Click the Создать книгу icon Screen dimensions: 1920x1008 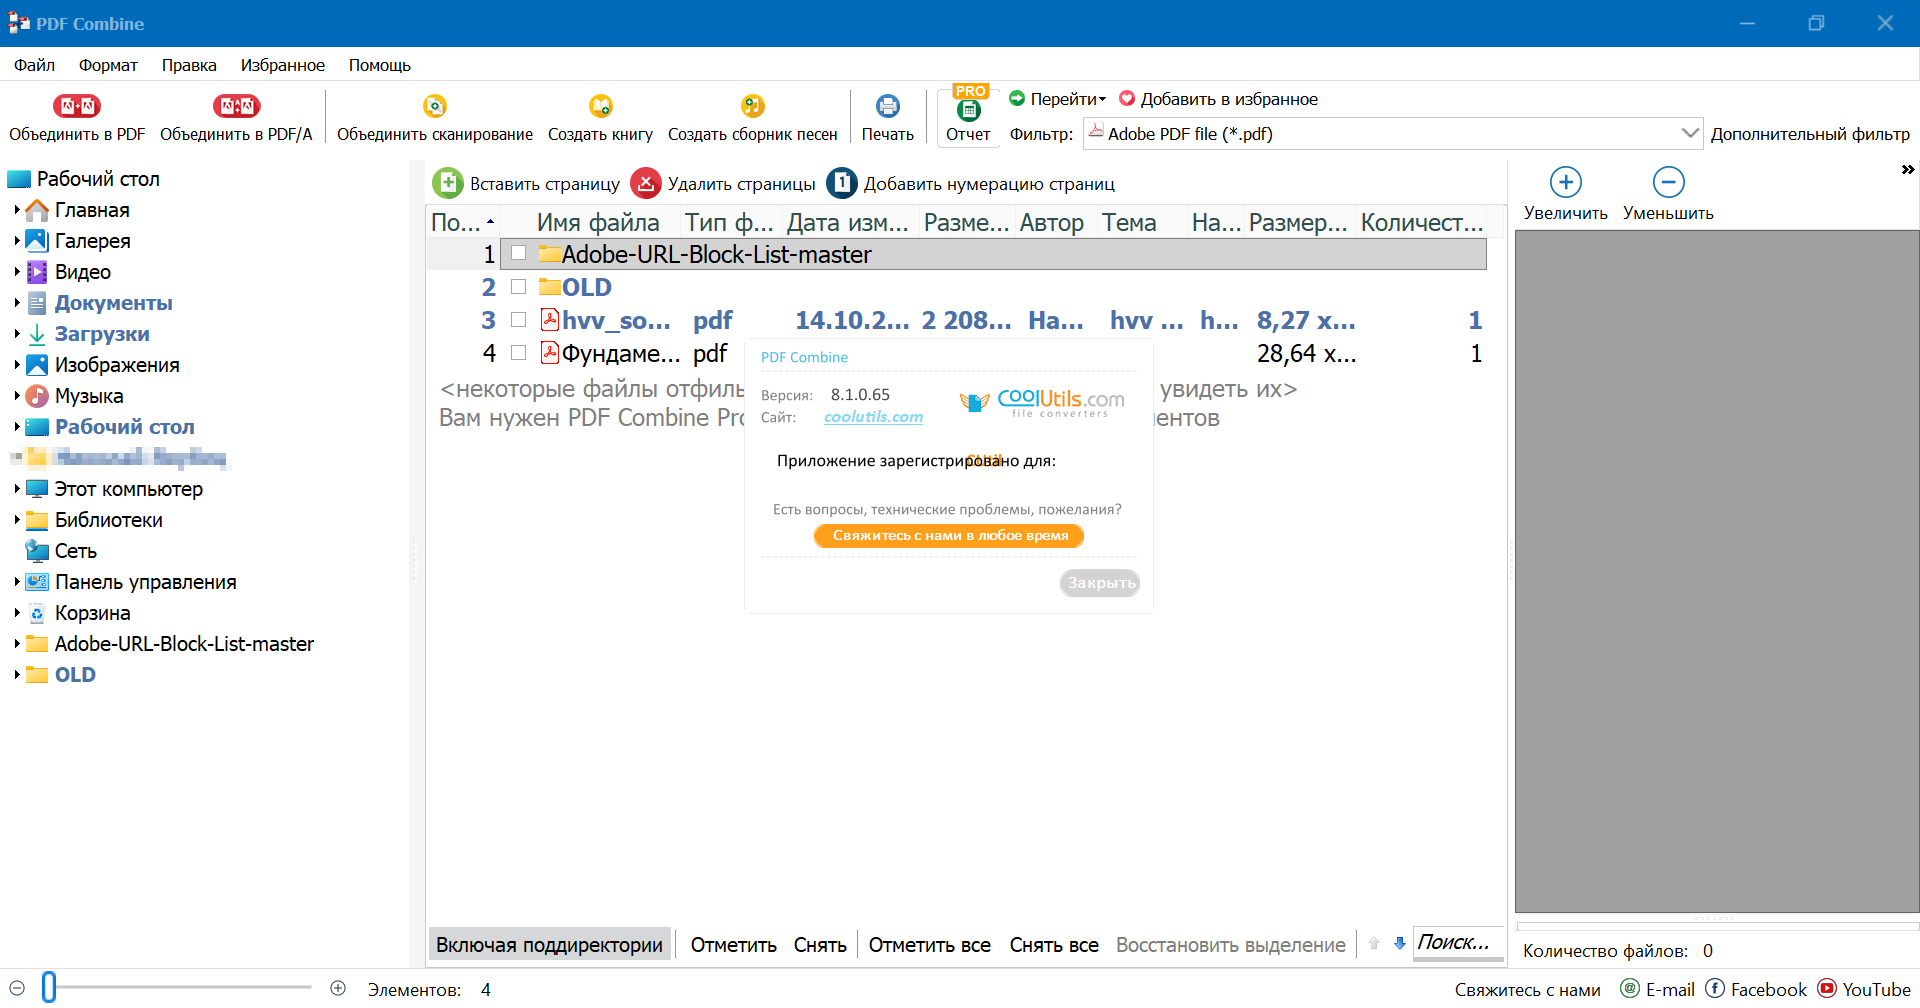[600, 105]
